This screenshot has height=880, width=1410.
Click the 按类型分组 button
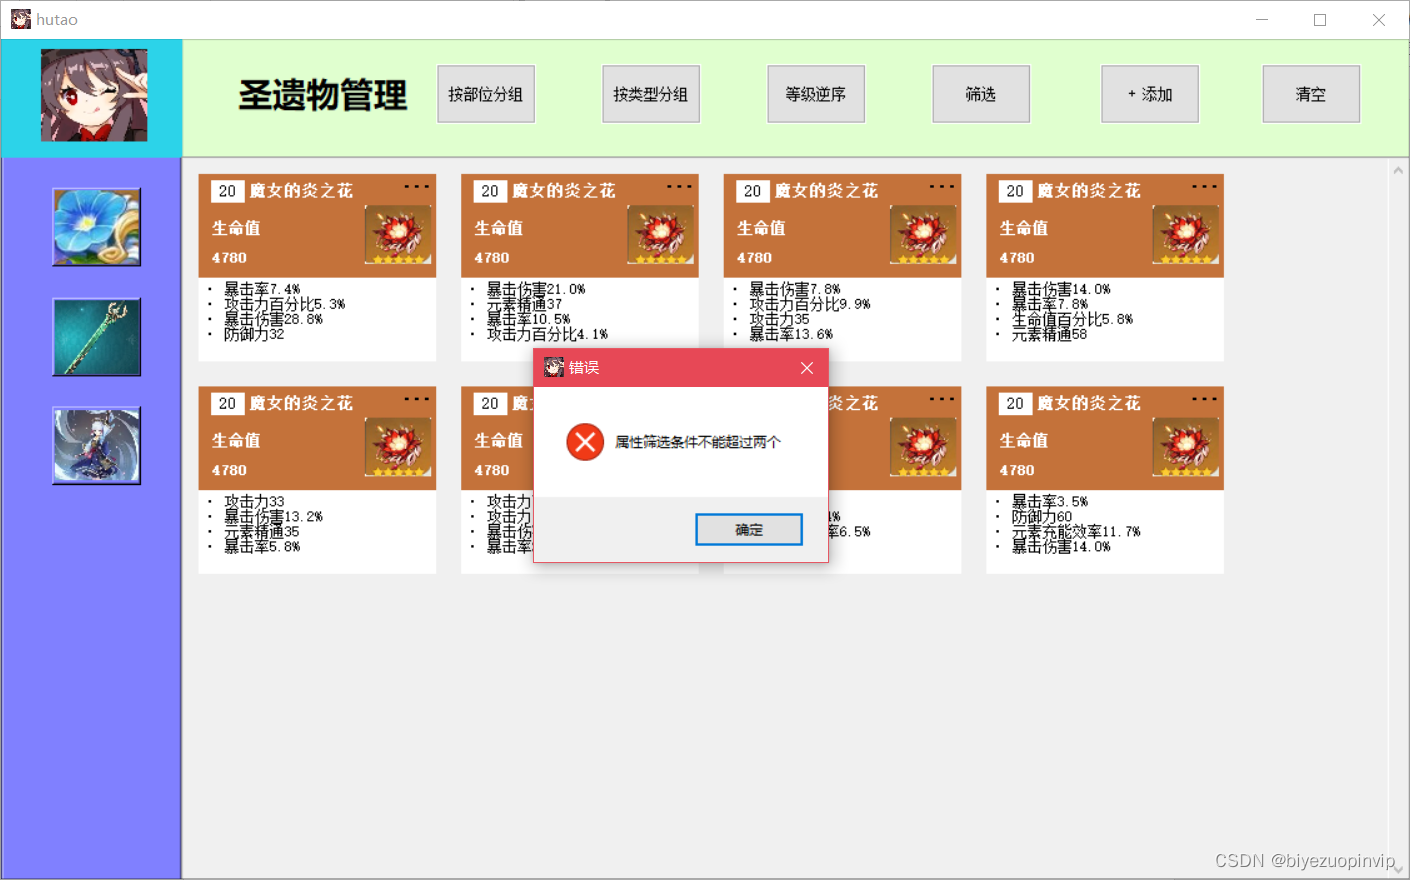651,94
